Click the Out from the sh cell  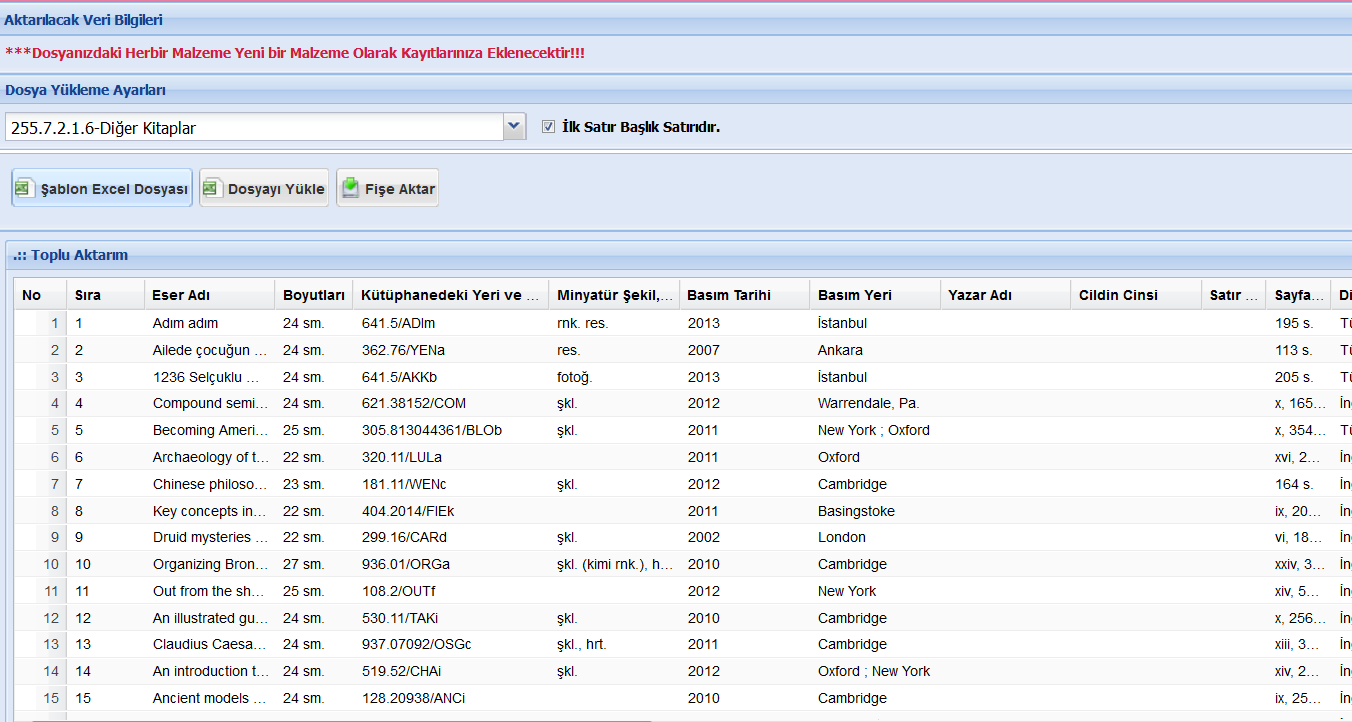(210, 591)
